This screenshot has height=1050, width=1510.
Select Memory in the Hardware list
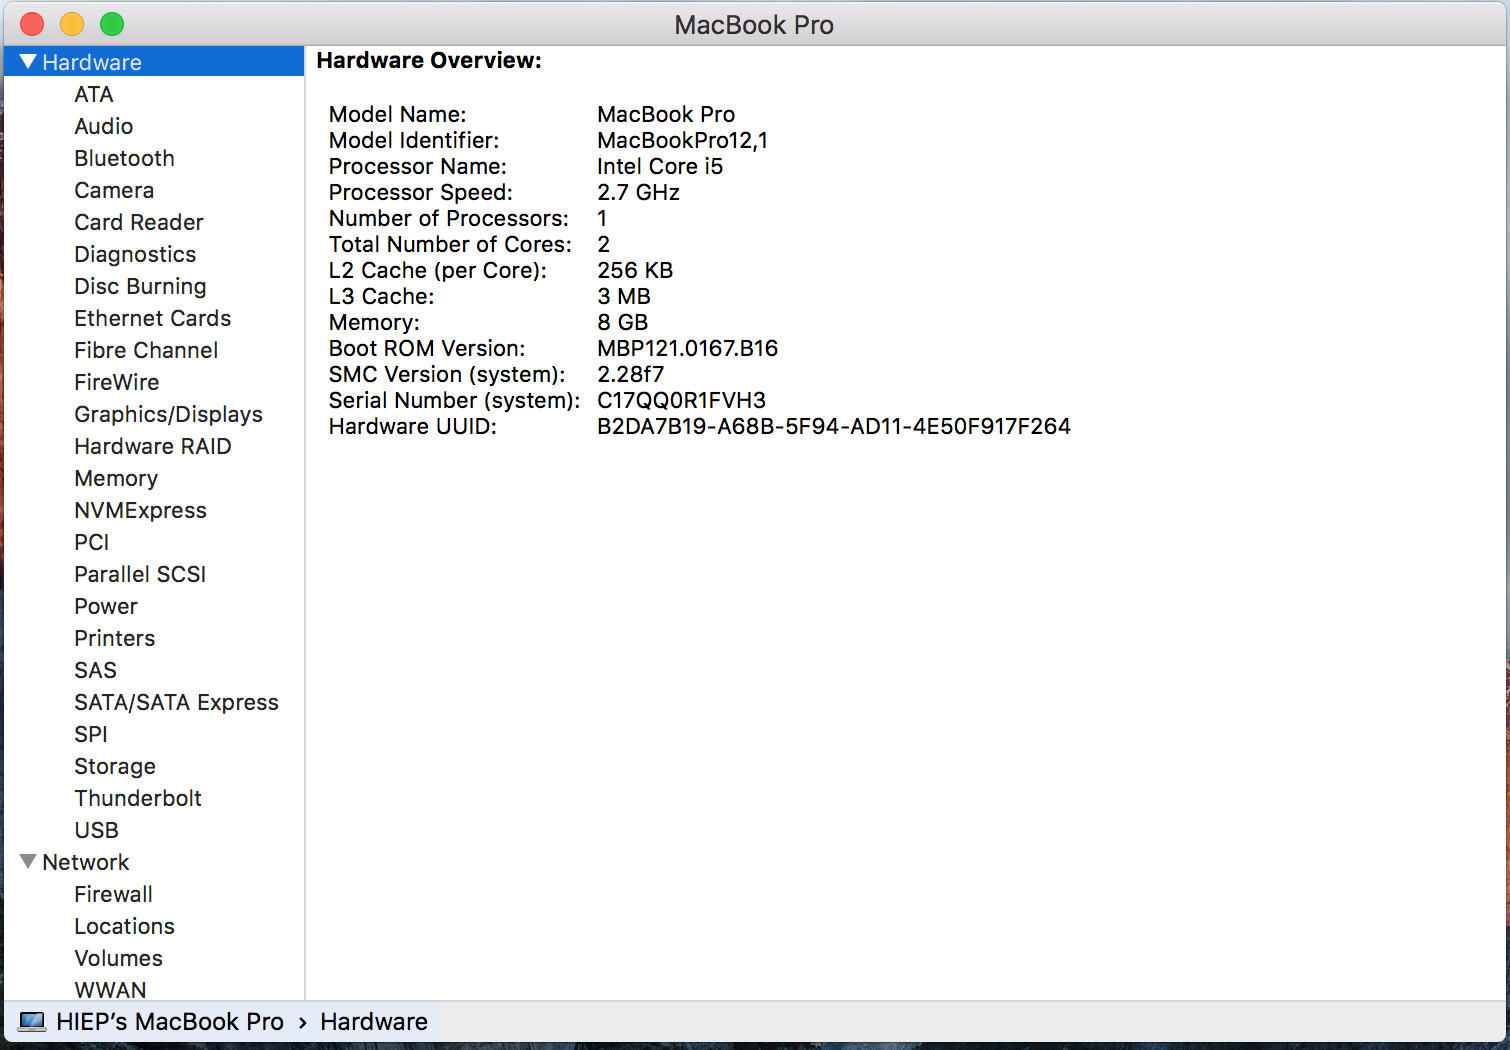(116, 478)
